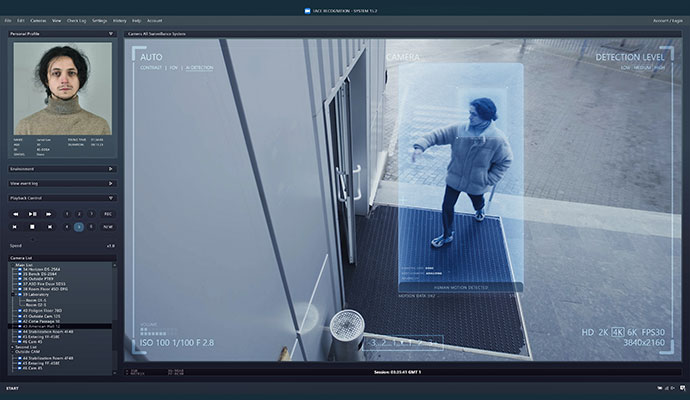Set detection level to MEDIUM
Image resolution: width=690 pixels, height=400 pixels.
tap(642, 68)
